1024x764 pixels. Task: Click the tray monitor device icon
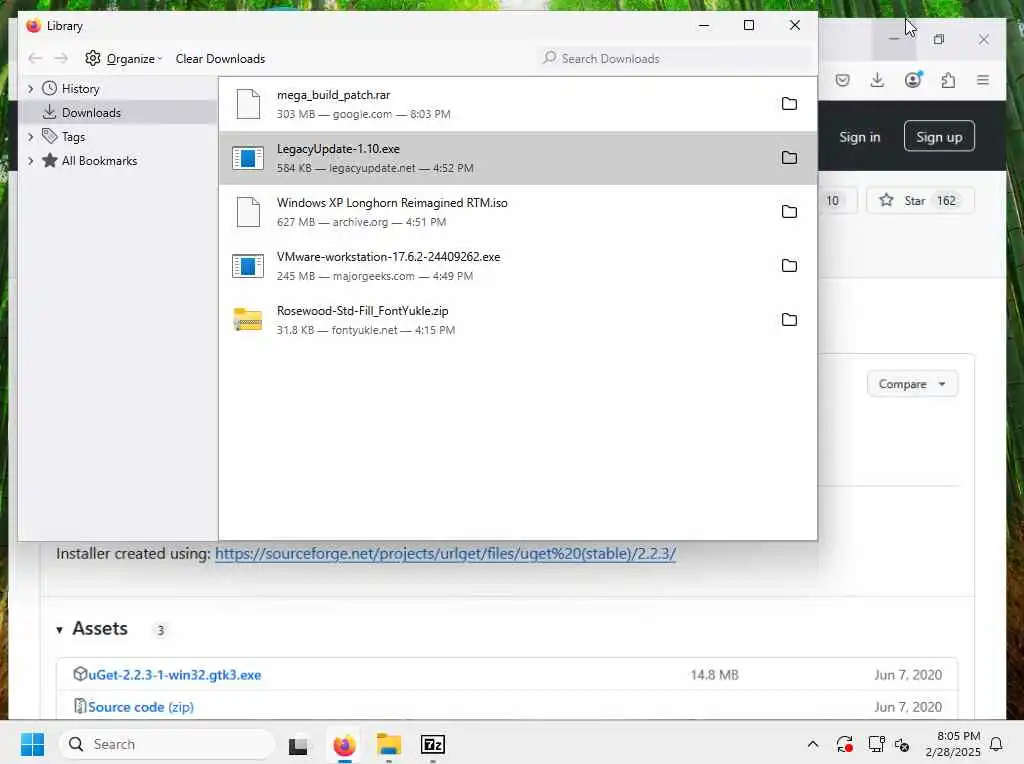click(876, 744)
